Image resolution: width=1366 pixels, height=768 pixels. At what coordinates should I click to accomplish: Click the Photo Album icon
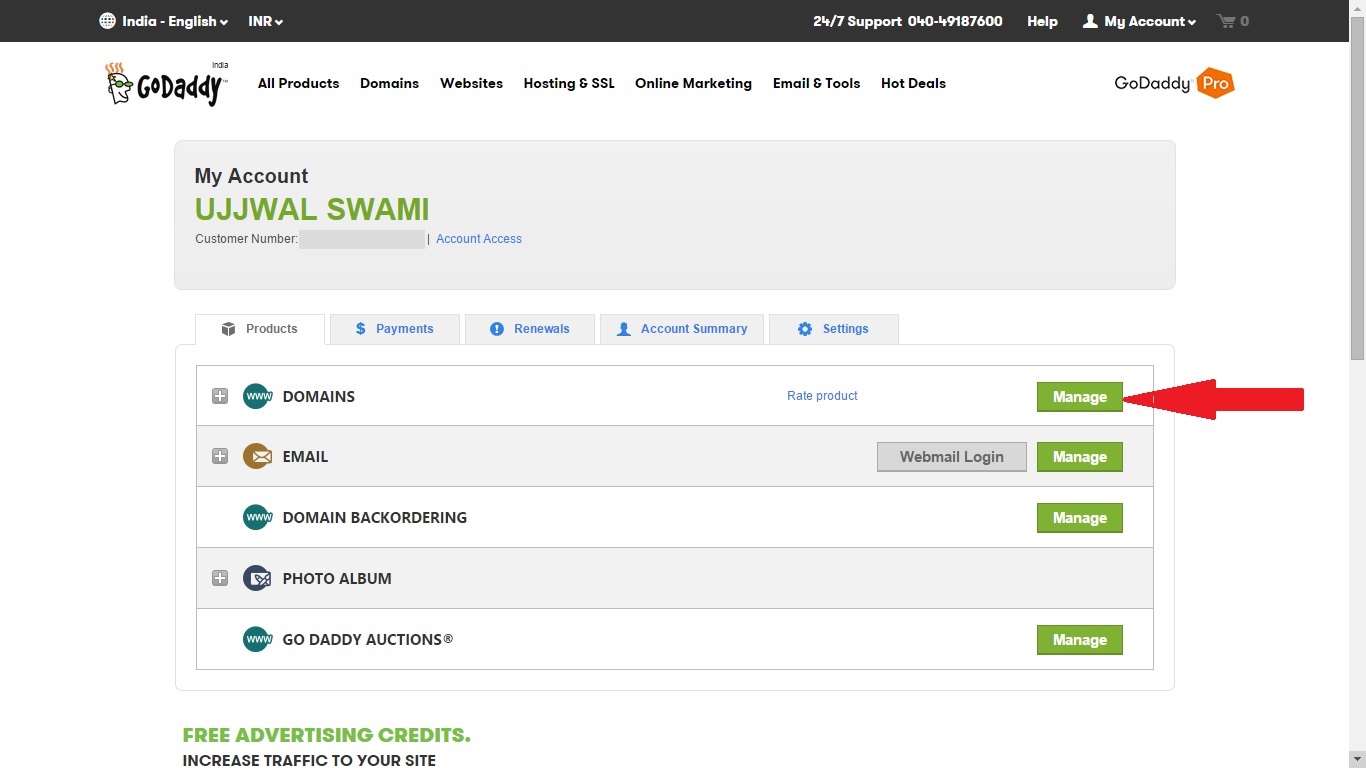258,578
